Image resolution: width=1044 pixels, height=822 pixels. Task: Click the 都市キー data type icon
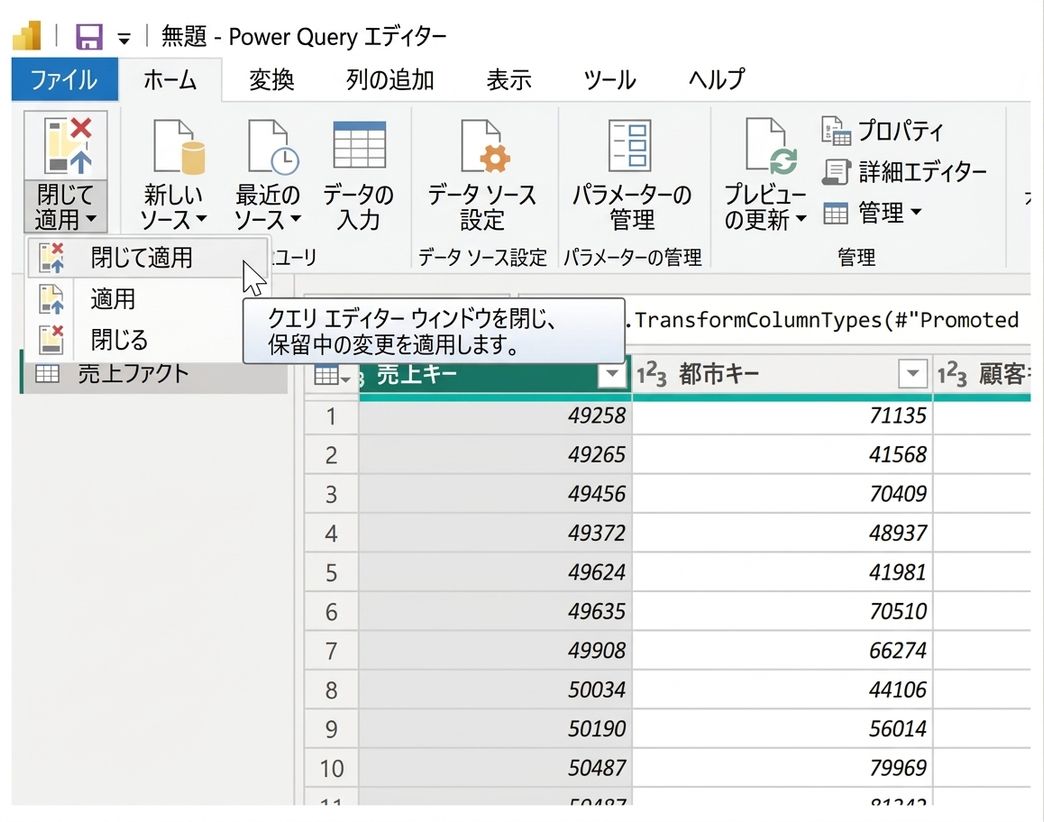pos(651,375)
